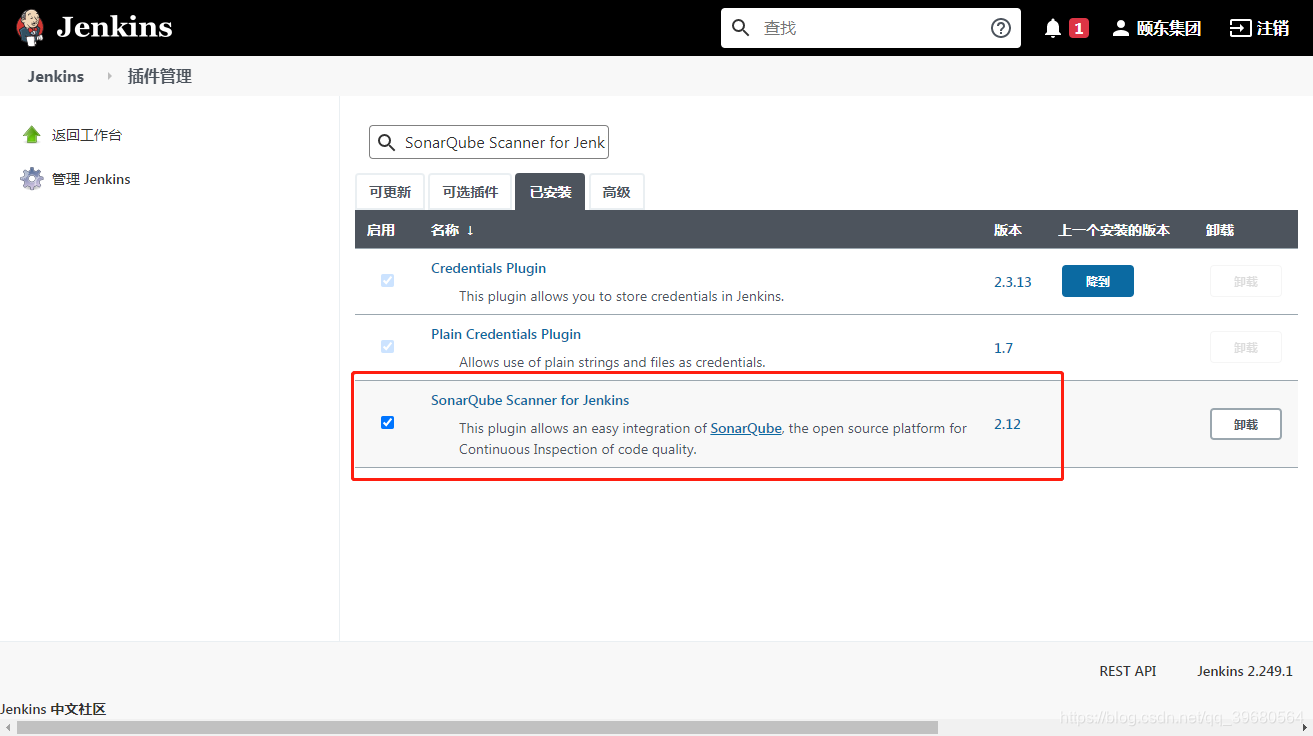Click breadcrumb separator arrow after Jenkins

click(x=109, y=76)
